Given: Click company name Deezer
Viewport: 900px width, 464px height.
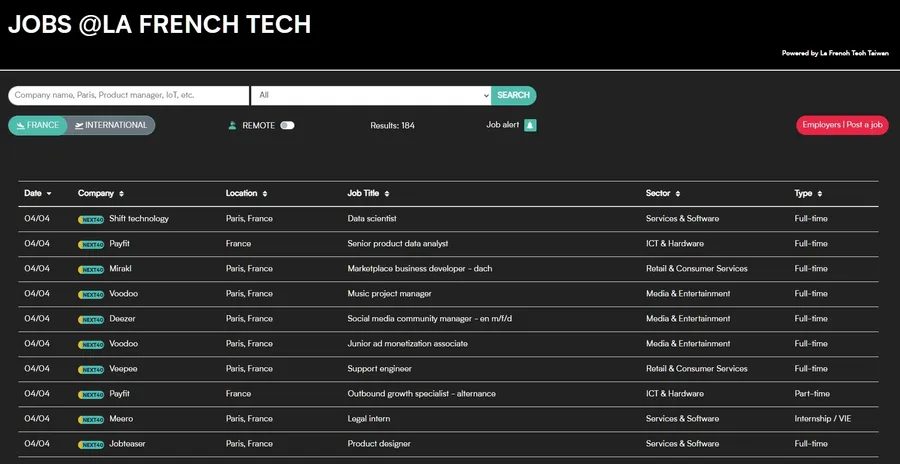Looking at the screenshot, I should point(122,319).
